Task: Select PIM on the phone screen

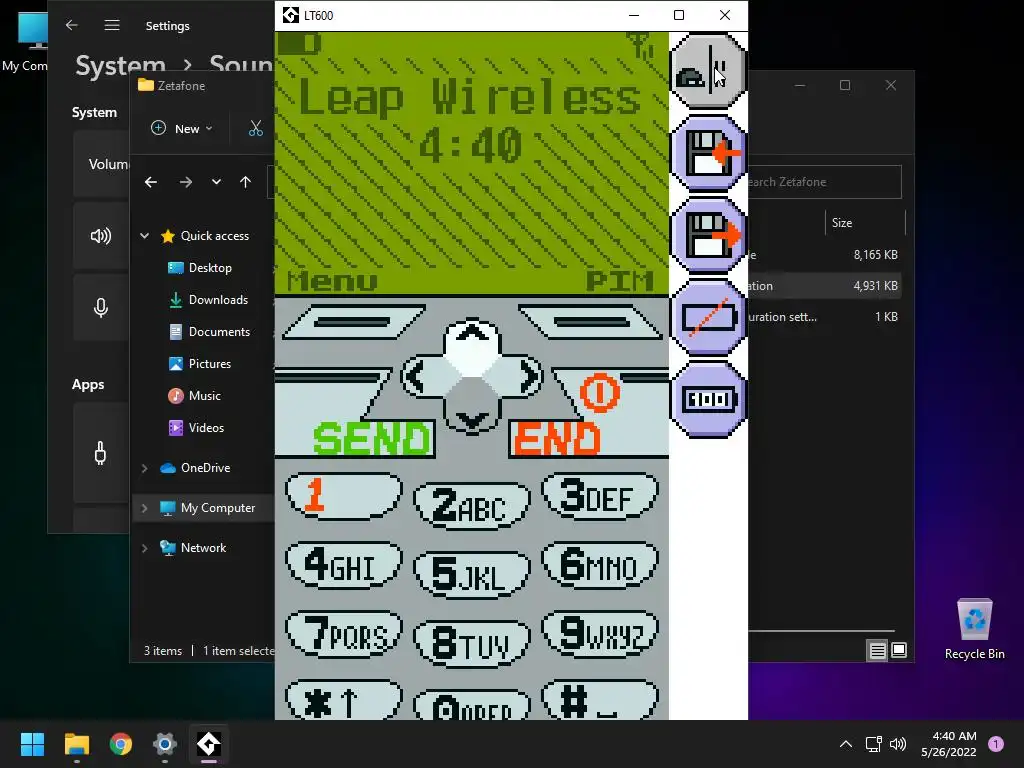Action: (x=619, y=281)
